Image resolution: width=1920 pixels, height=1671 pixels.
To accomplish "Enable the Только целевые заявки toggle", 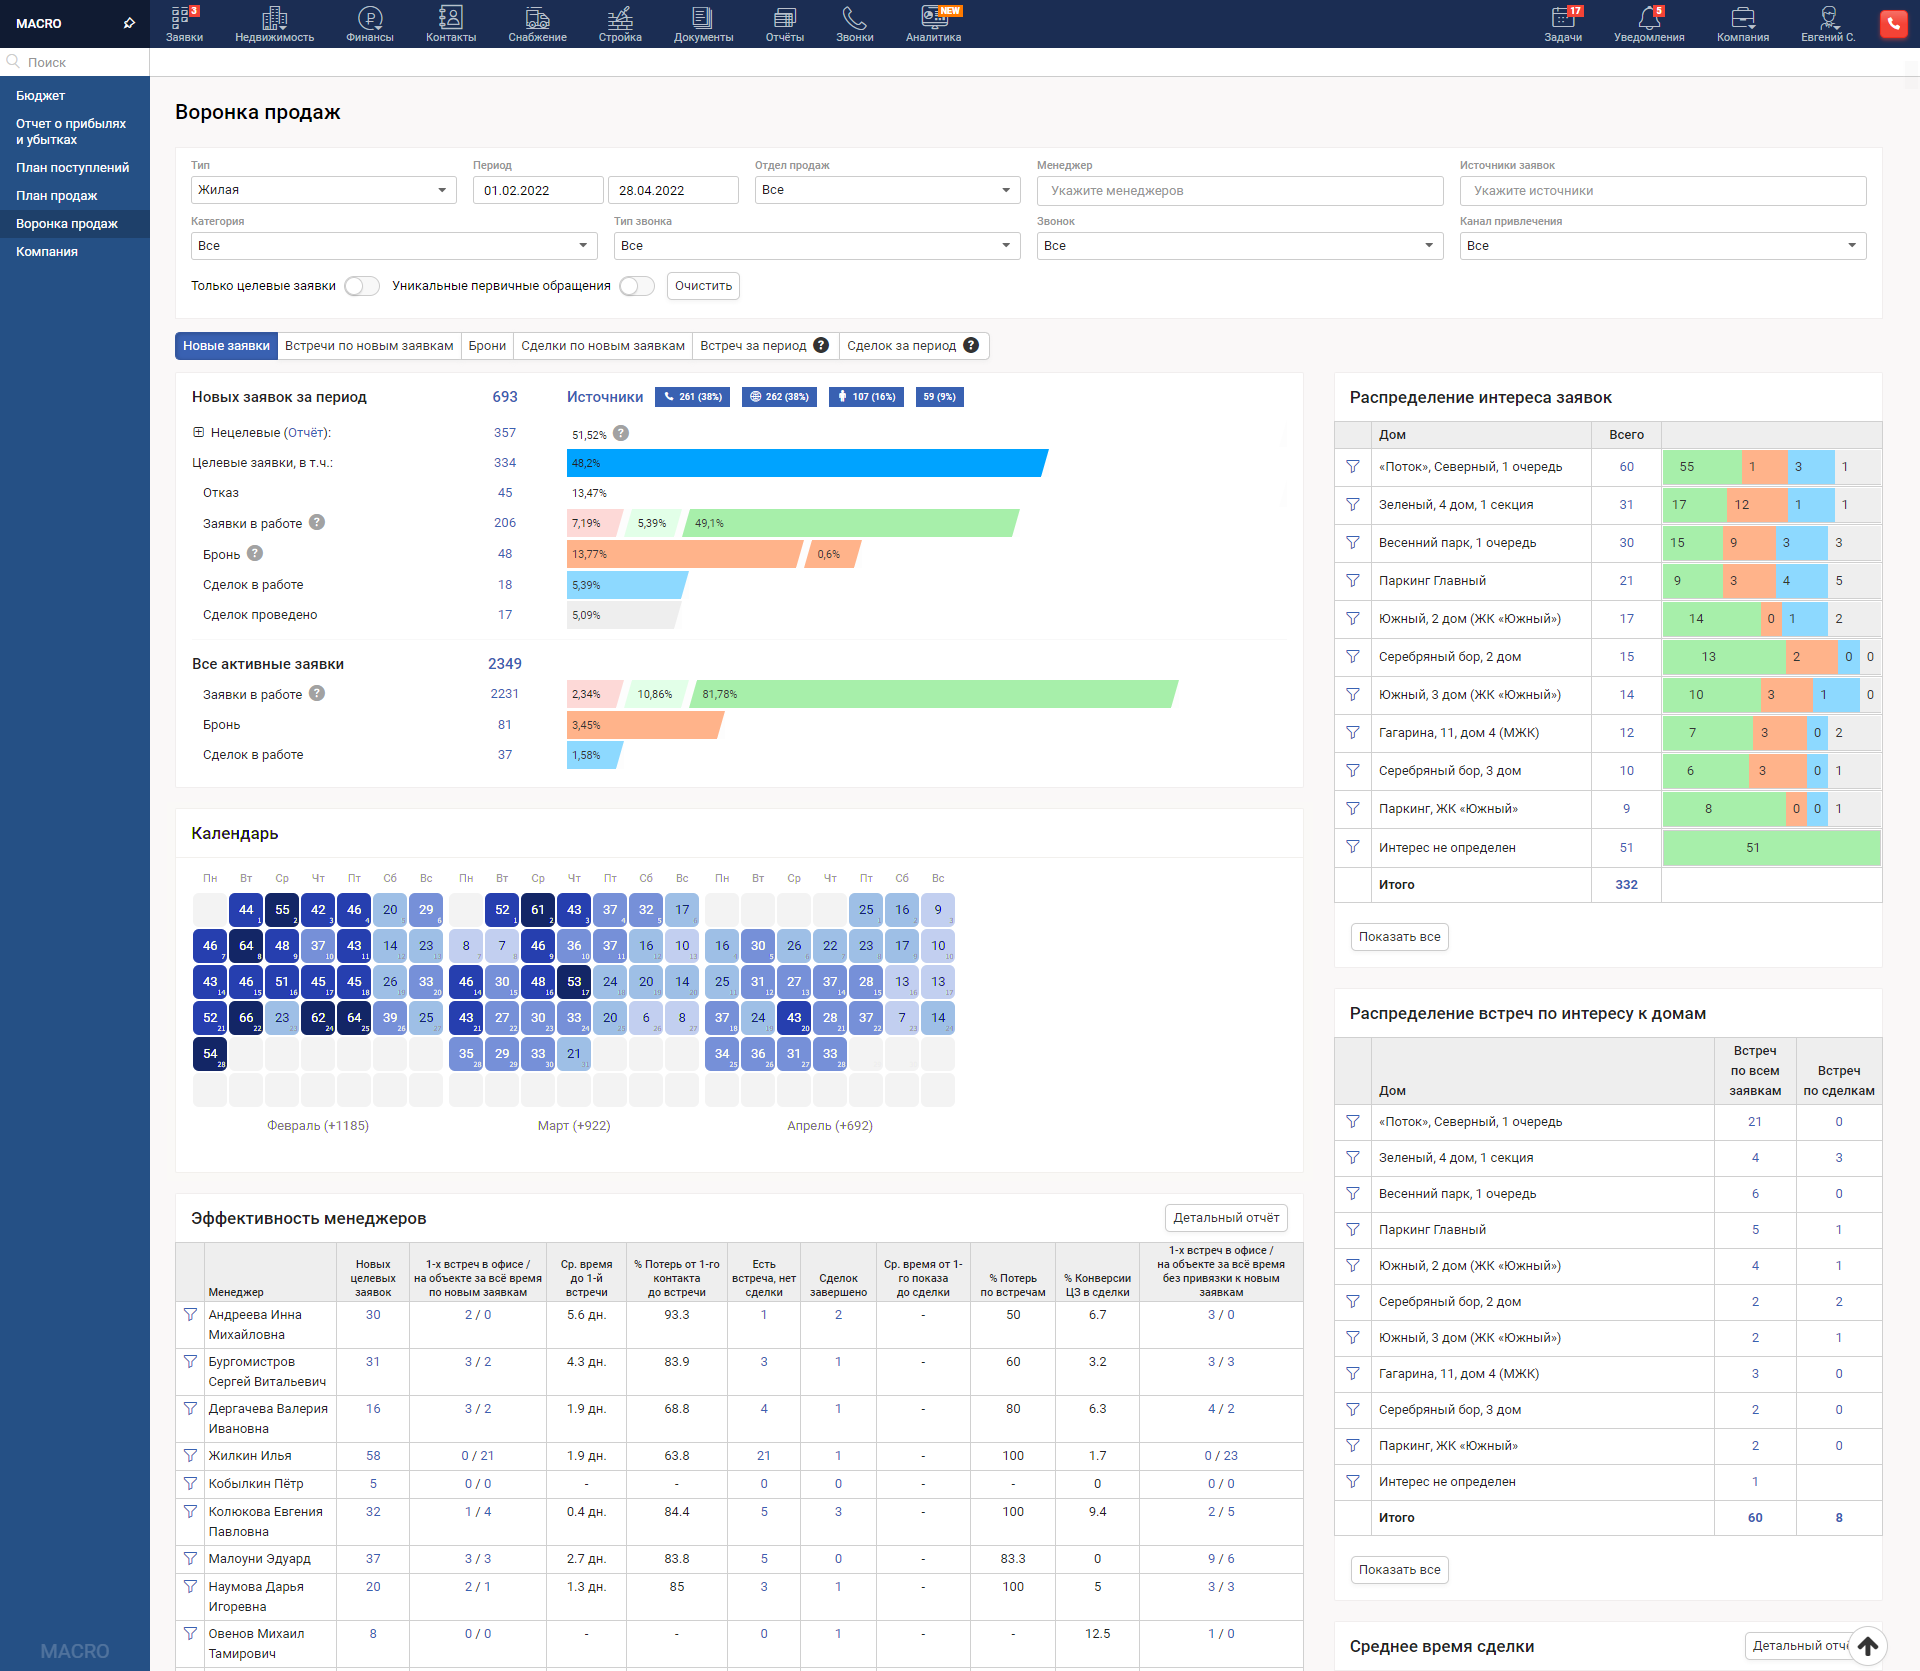I will (x=361, y=286).
